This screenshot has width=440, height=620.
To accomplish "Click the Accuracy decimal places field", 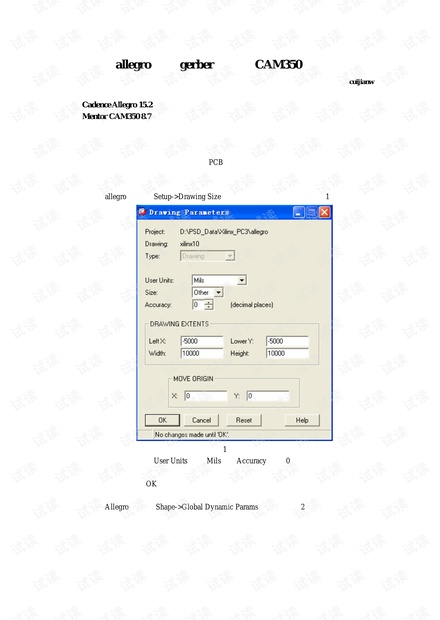I will 198,304.
